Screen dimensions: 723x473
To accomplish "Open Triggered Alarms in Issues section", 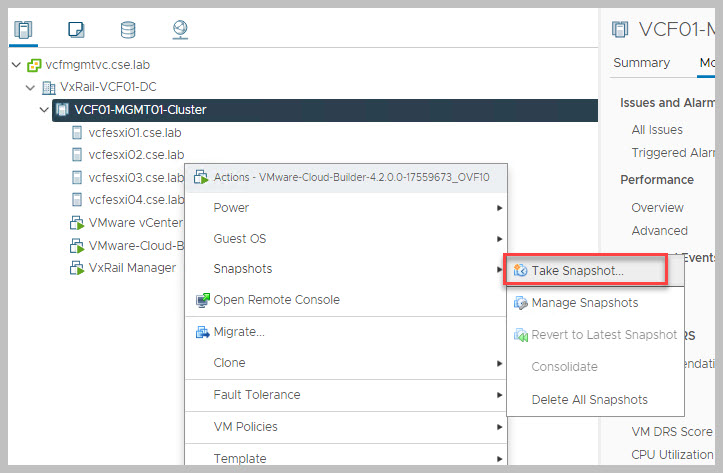I will [x=673, y=153].
